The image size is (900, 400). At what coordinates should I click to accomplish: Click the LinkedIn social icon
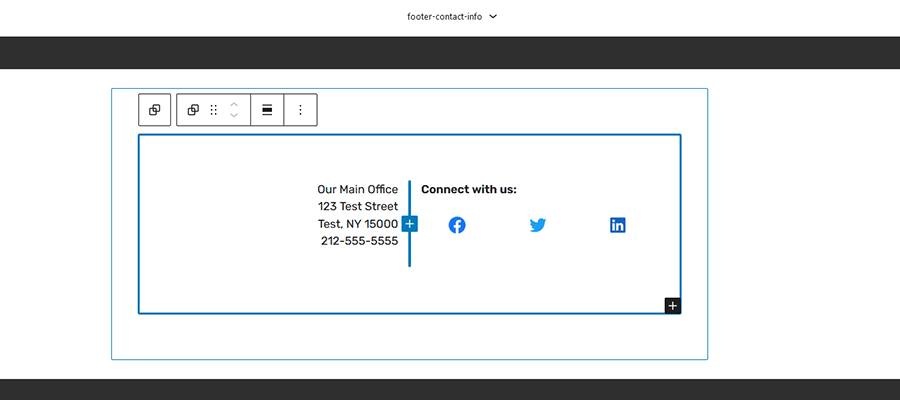618,225
